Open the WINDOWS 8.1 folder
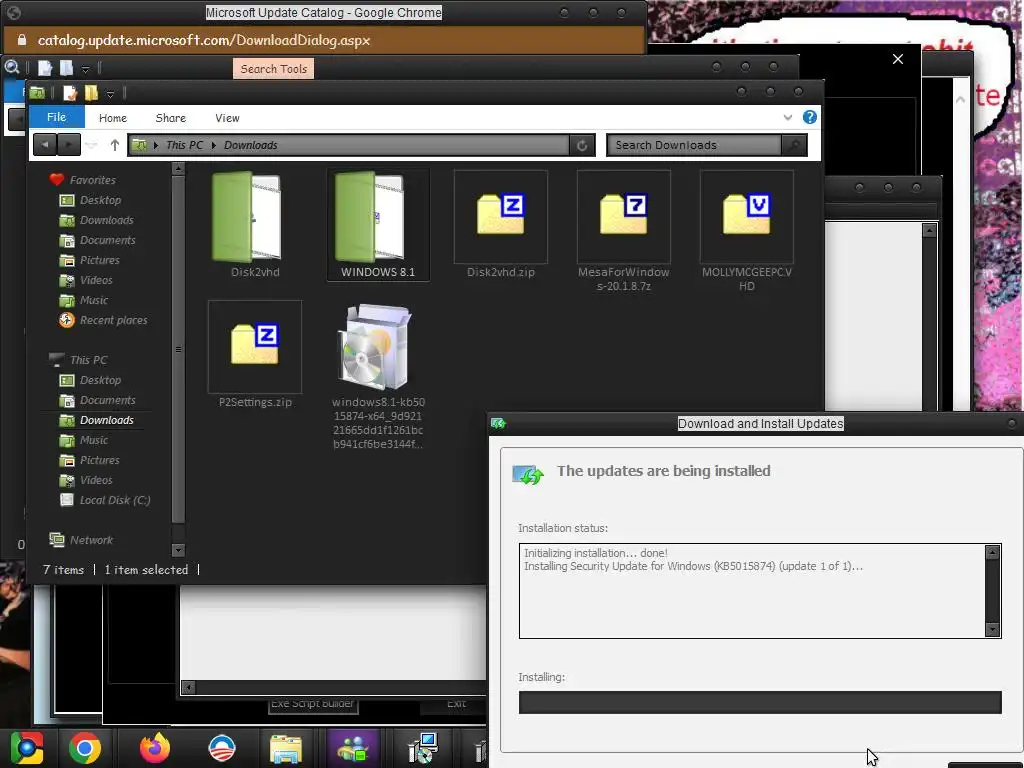Screen dimensions: 1024x768 pos(378,224)
